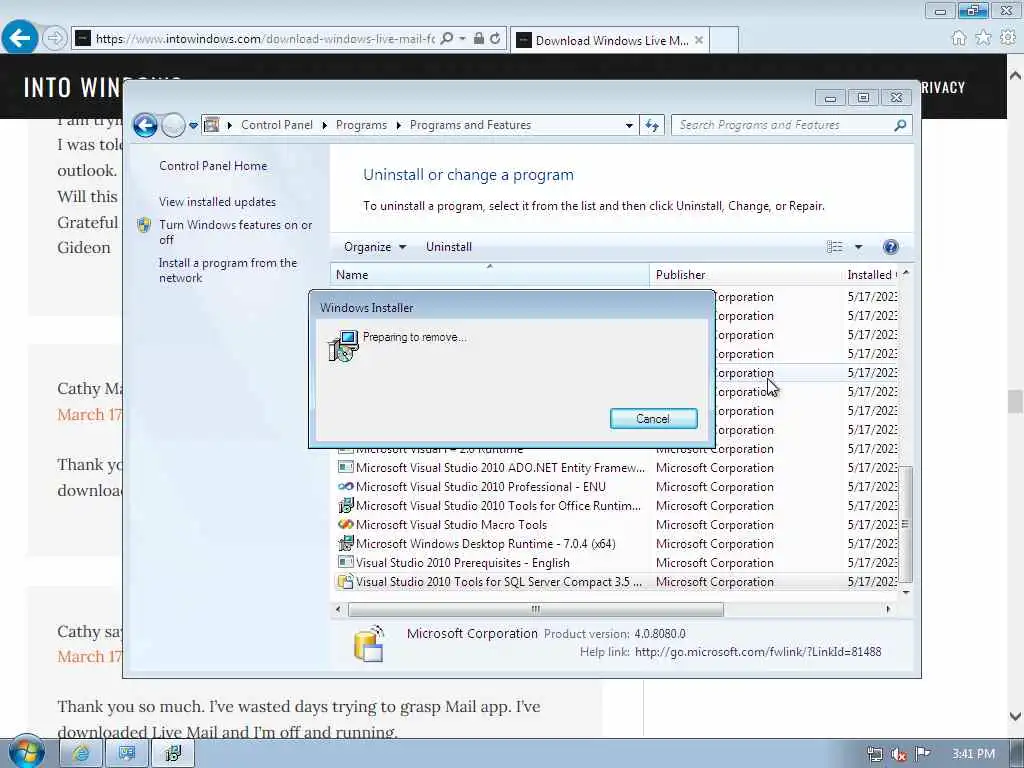Click the browser forward arrow button
The image size is (1024, 768).
point(55,38)
